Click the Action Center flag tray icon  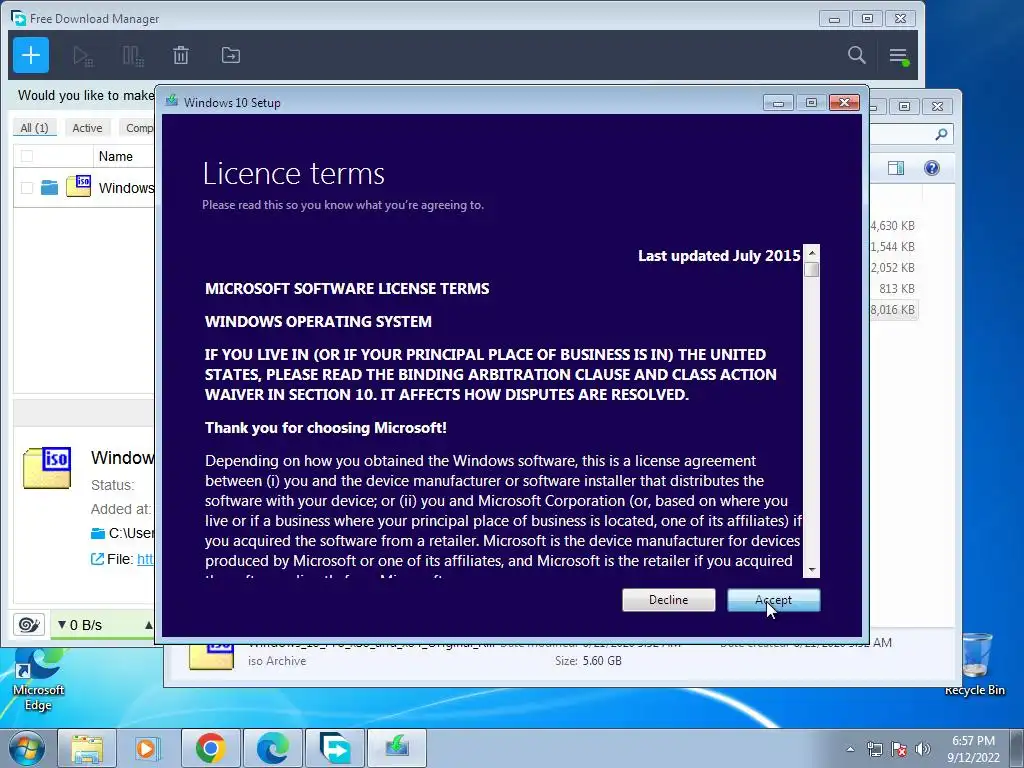pos(899,749)
